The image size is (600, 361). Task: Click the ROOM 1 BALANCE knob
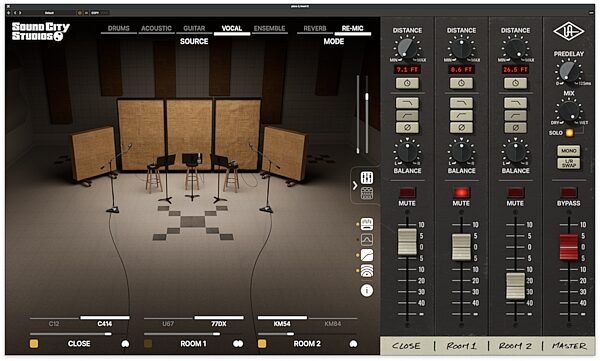461,152
